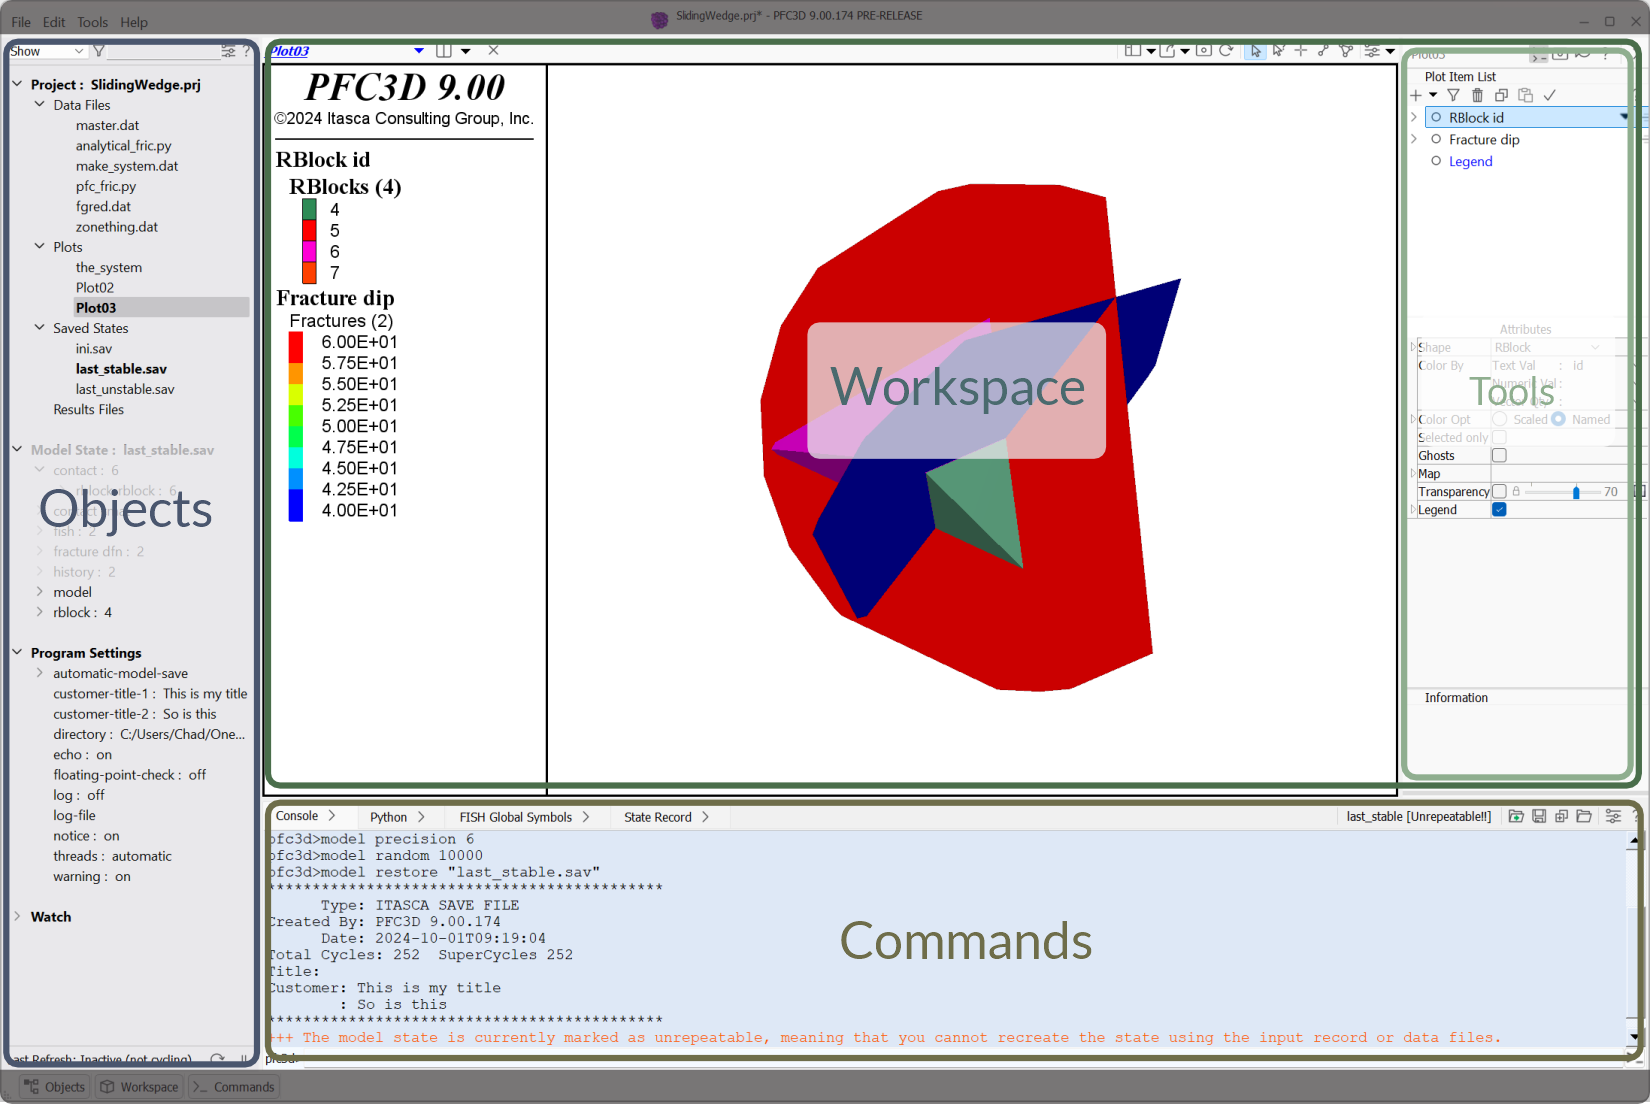This screenshot has width=1650, height=1104.
Task: Toggle the Transparency checkbox
Action: click(x=1499, y=492)
